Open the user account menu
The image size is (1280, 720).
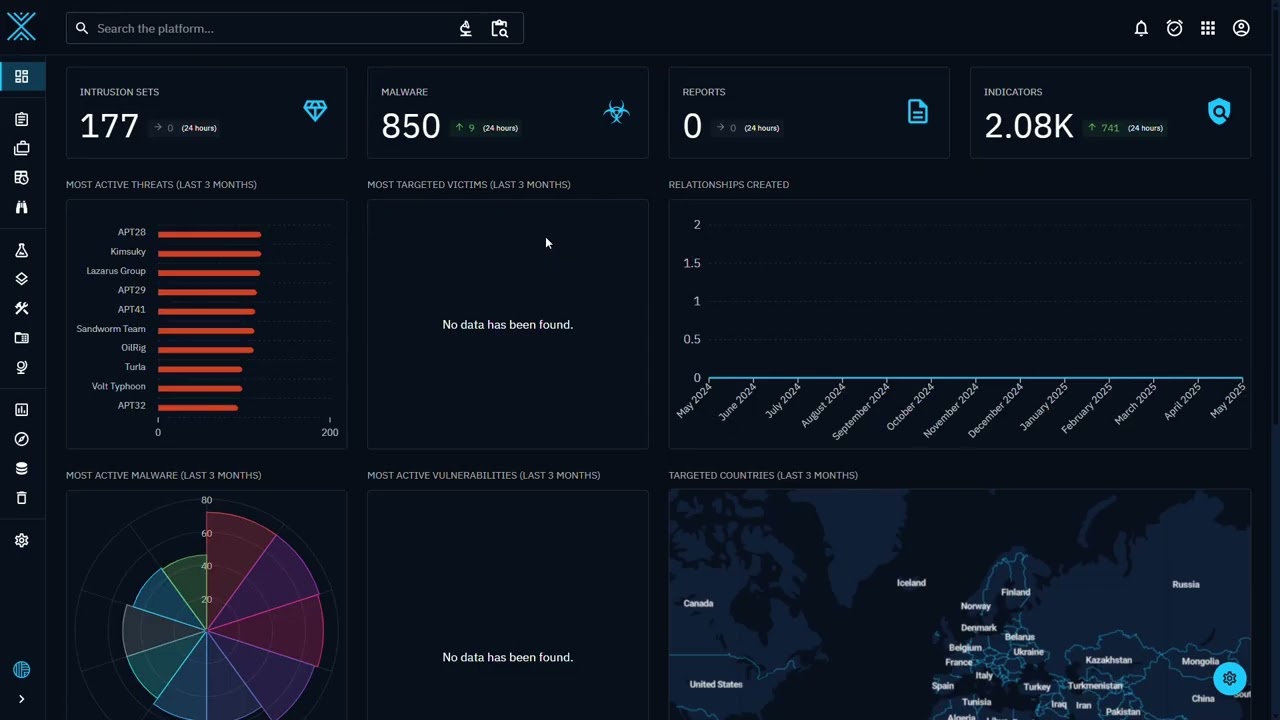(1241, 28)
